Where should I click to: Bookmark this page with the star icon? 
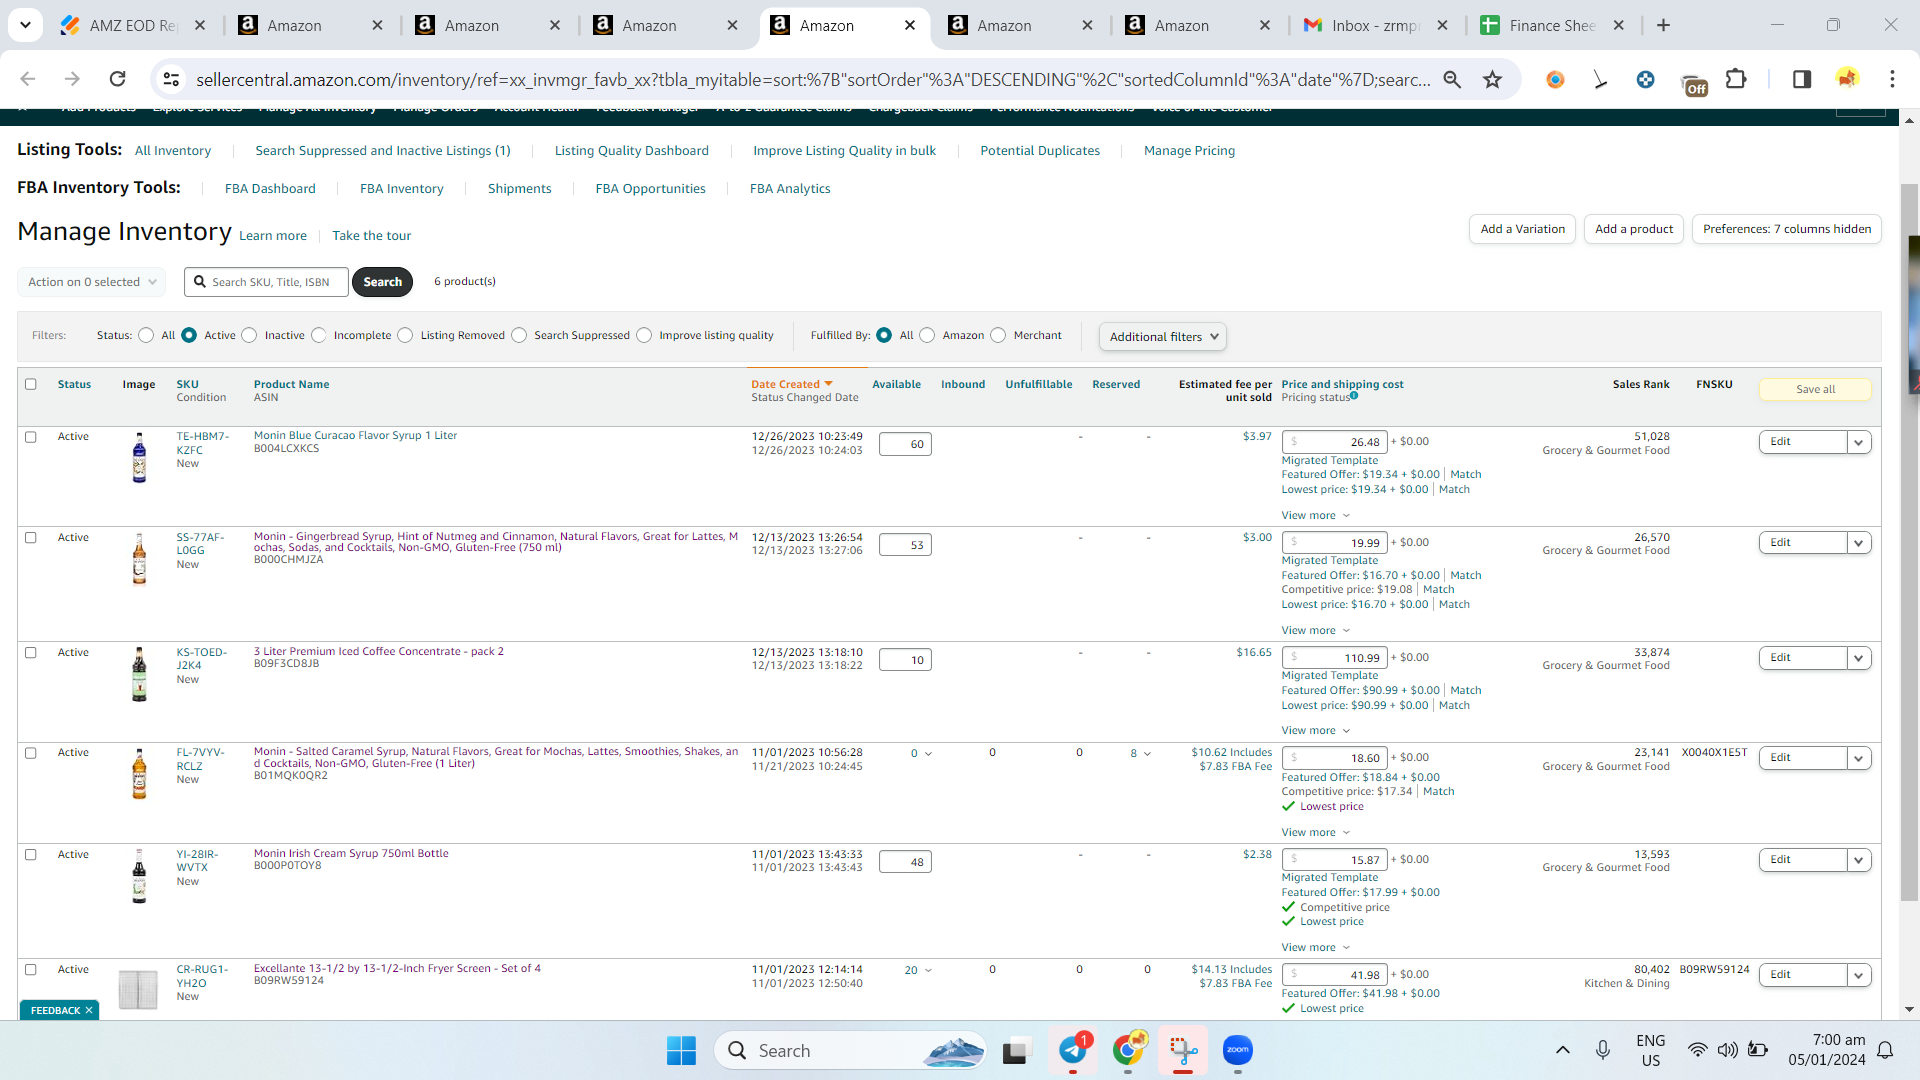tap(1493, 79)
